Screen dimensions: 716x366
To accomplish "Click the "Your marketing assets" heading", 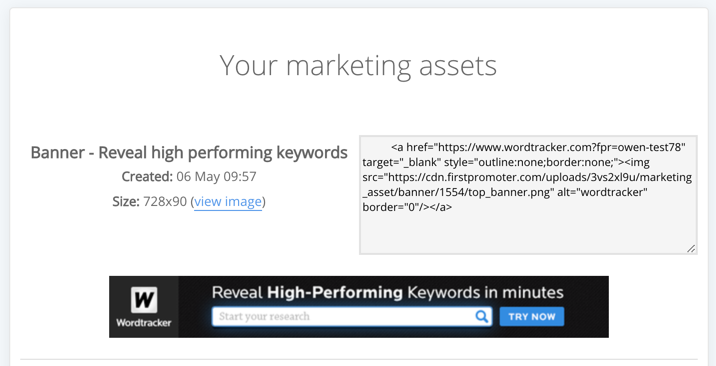I will pos(358,65).
